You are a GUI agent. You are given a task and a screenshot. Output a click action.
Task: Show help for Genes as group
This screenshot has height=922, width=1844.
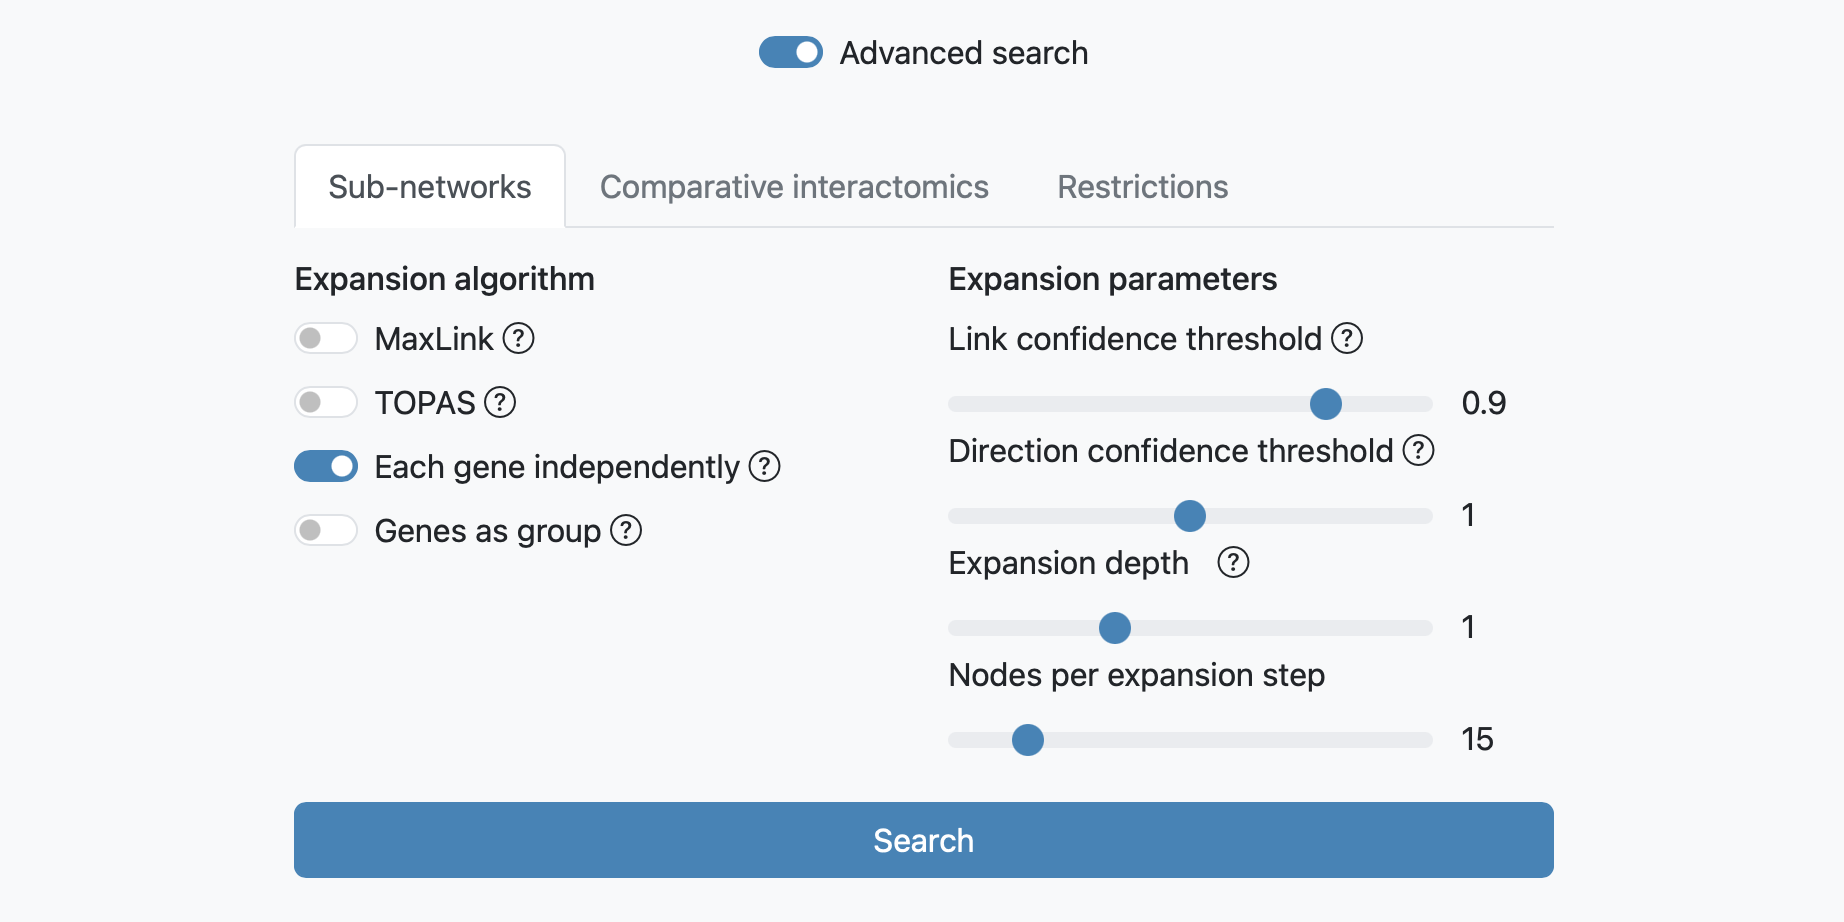click(x=626, y=531)
